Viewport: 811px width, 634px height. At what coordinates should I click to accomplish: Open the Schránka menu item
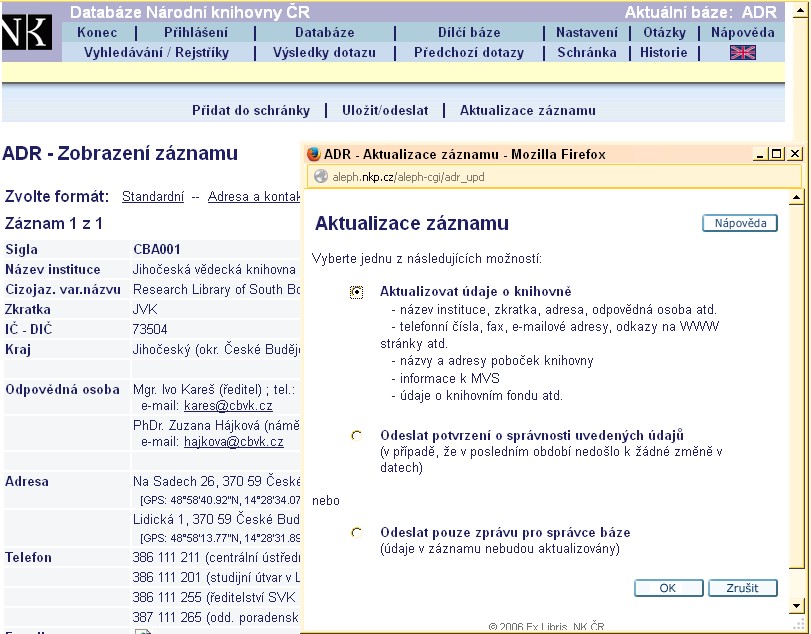[587, 52]
